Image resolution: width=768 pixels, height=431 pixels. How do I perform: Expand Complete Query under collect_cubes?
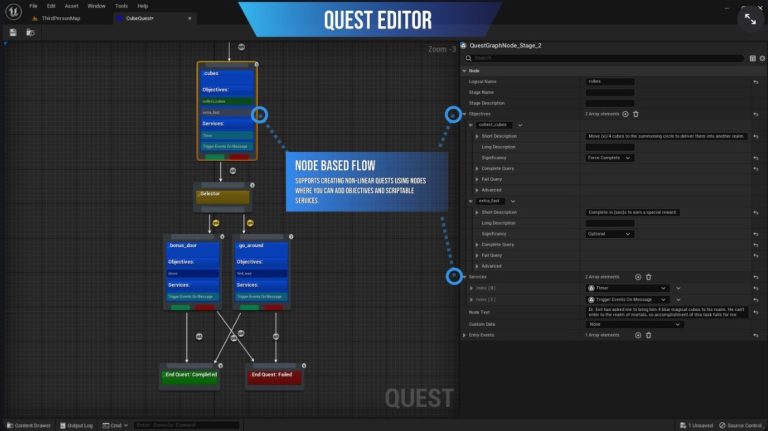(477, 168)
